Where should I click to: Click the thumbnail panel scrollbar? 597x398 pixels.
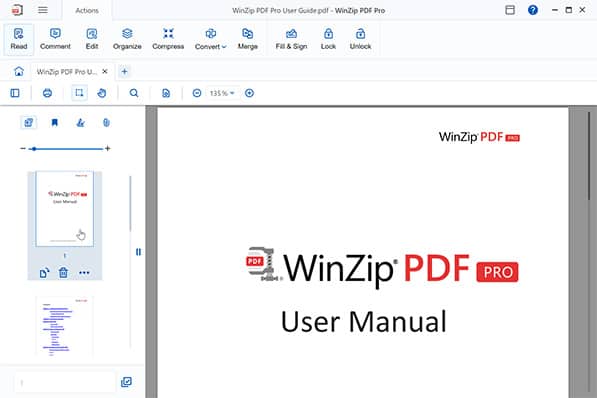[x=130, y=204]
